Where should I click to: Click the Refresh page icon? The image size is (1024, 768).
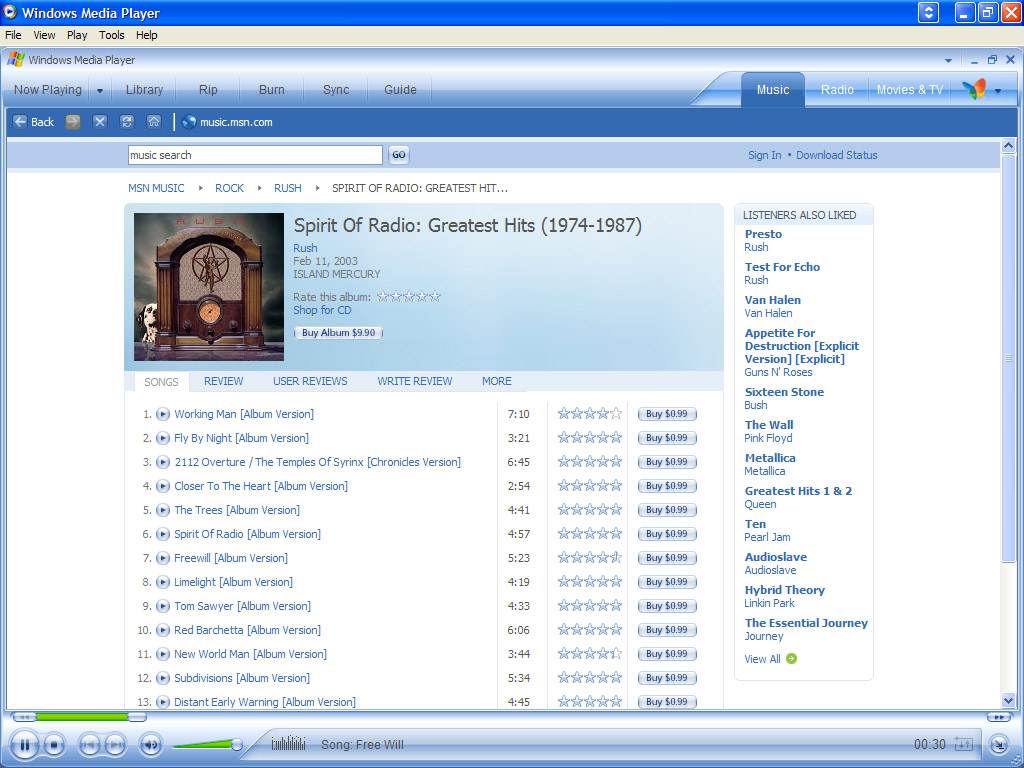tap(126, 122)
